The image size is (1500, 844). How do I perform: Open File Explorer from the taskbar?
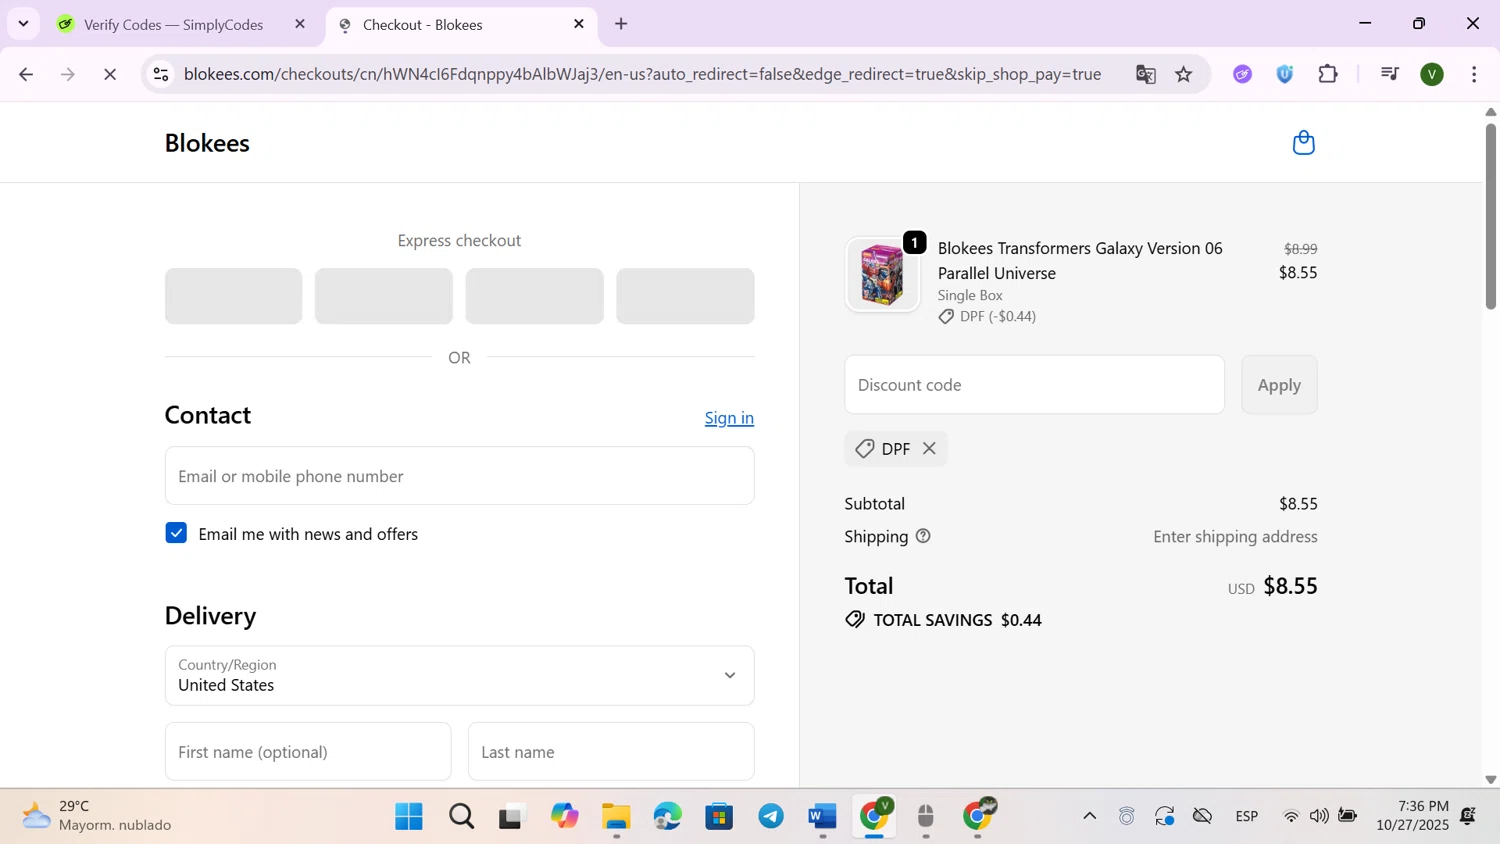pos(616,817)
